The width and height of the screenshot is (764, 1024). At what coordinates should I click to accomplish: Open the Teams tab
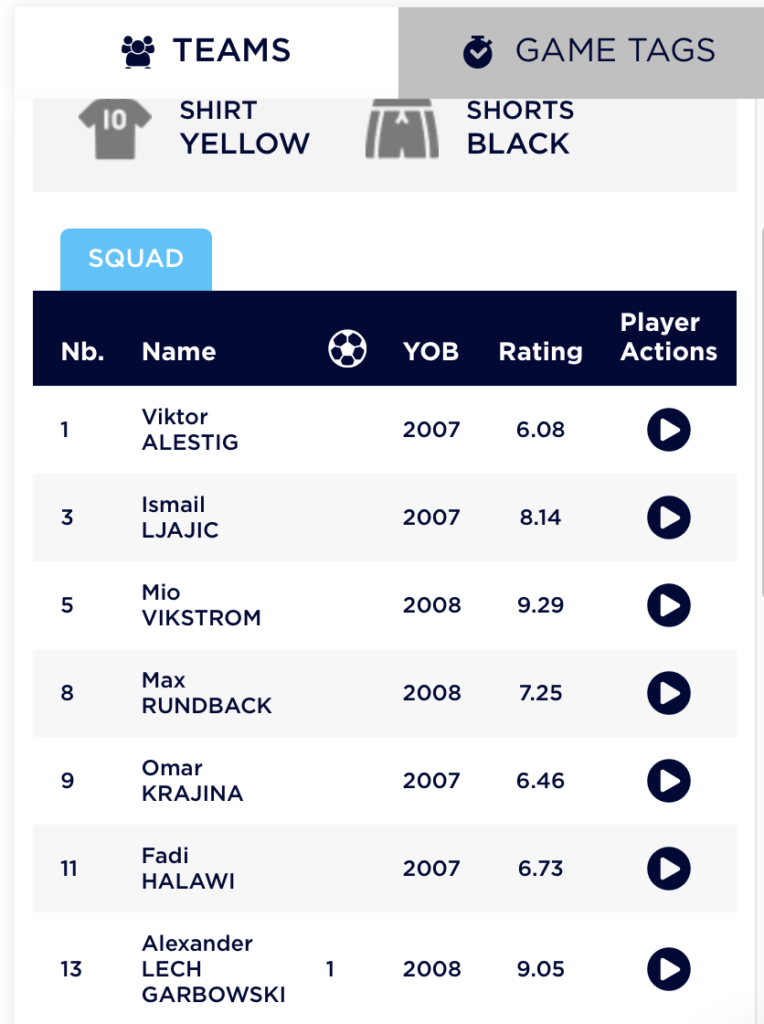206,52
